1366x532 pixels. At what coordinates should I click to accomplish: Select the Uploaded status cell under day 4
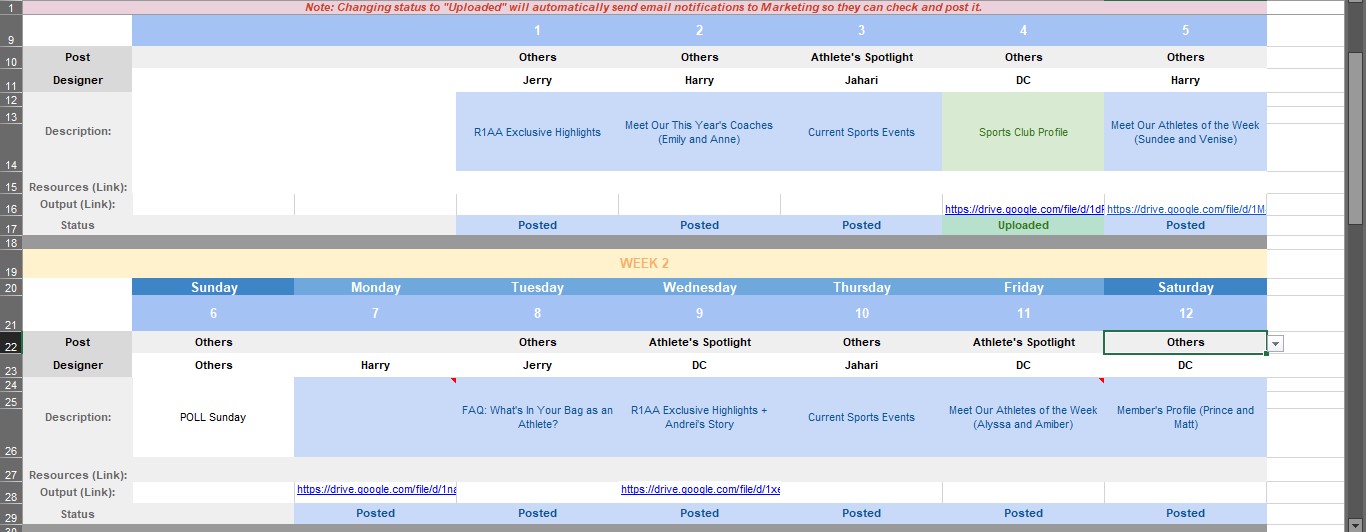click(x=1024, y=225)
